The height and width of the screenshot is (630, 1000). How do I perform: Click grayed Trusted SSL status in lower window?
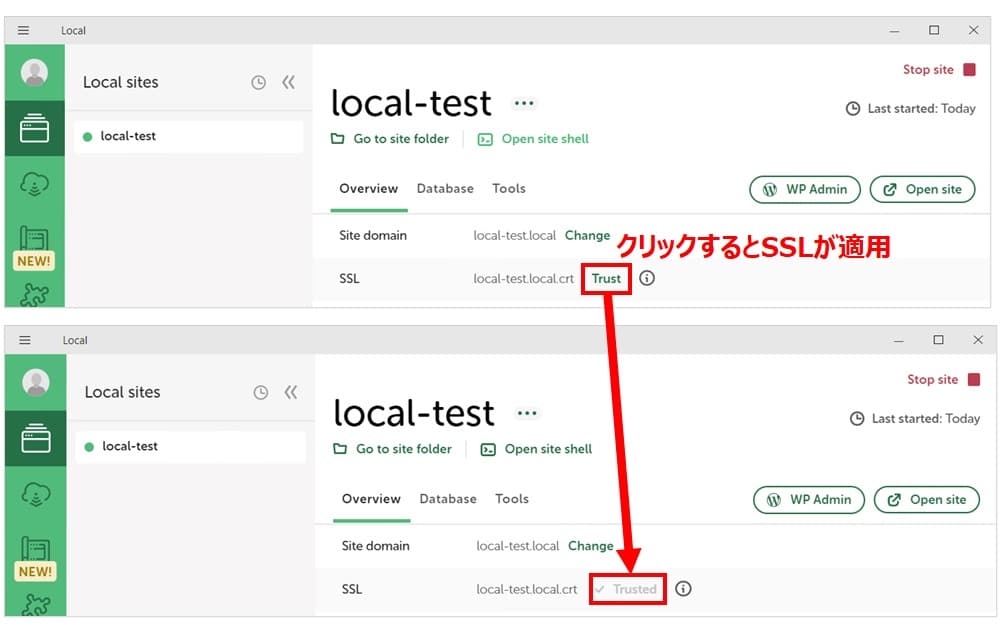click(x=628, y=589)
